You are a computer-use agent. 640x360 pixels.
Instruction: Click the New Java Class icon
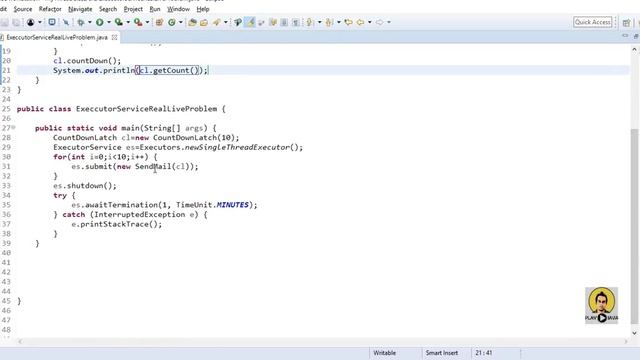[x=172, y=22]
